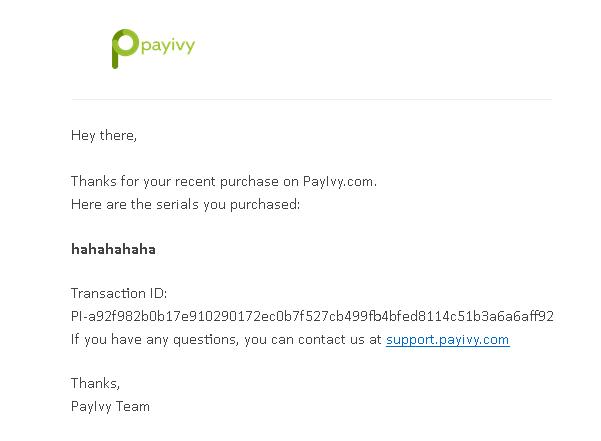
Task: Click the Hey there greeting line
Action: pyautogui.click(x=104, y=136)
